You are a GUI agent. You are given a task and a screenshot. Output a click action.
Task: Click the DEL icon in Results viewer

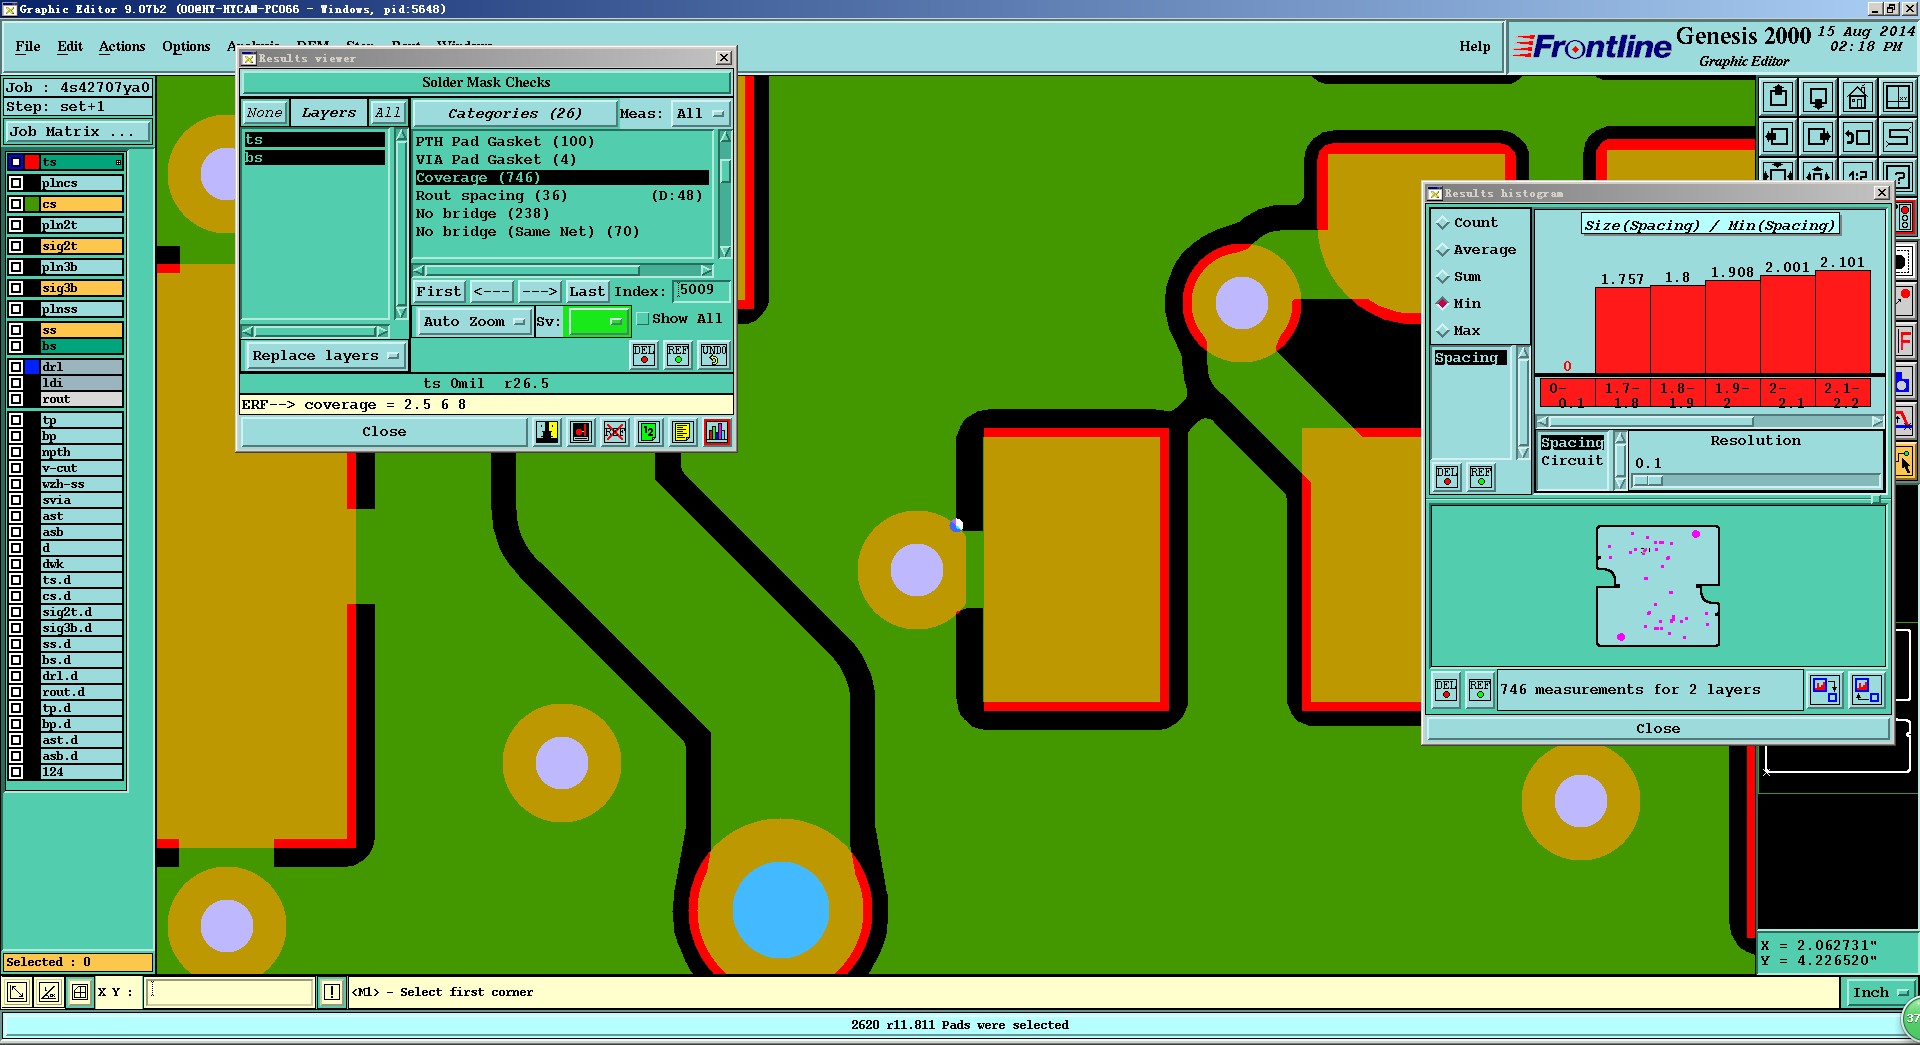pos(644,355)
